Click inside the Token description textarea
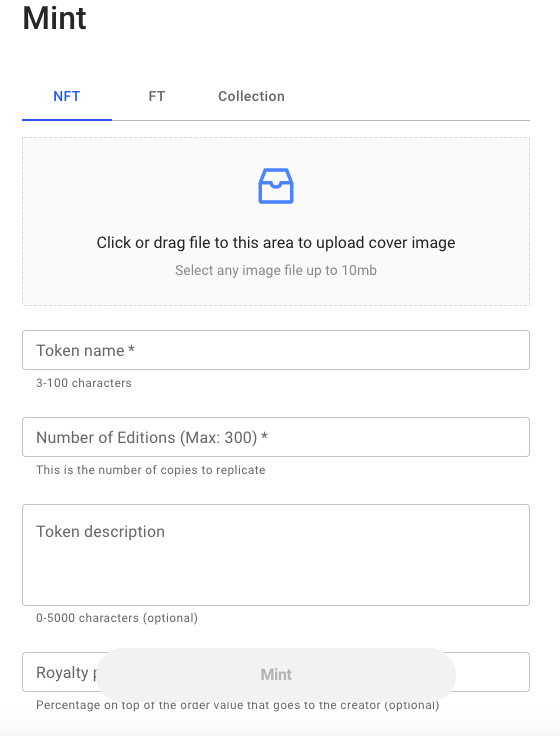The height and width of the screenshot is (736, 560). 276,555
